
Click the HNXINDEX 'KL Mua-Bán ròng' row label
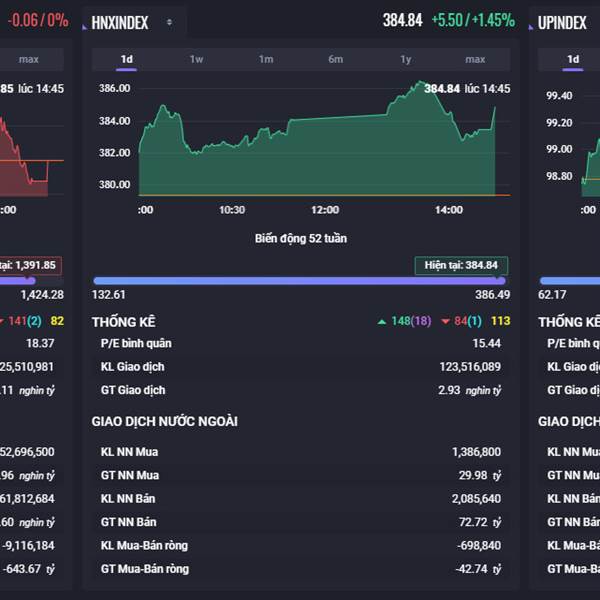(x=144, y=545)
